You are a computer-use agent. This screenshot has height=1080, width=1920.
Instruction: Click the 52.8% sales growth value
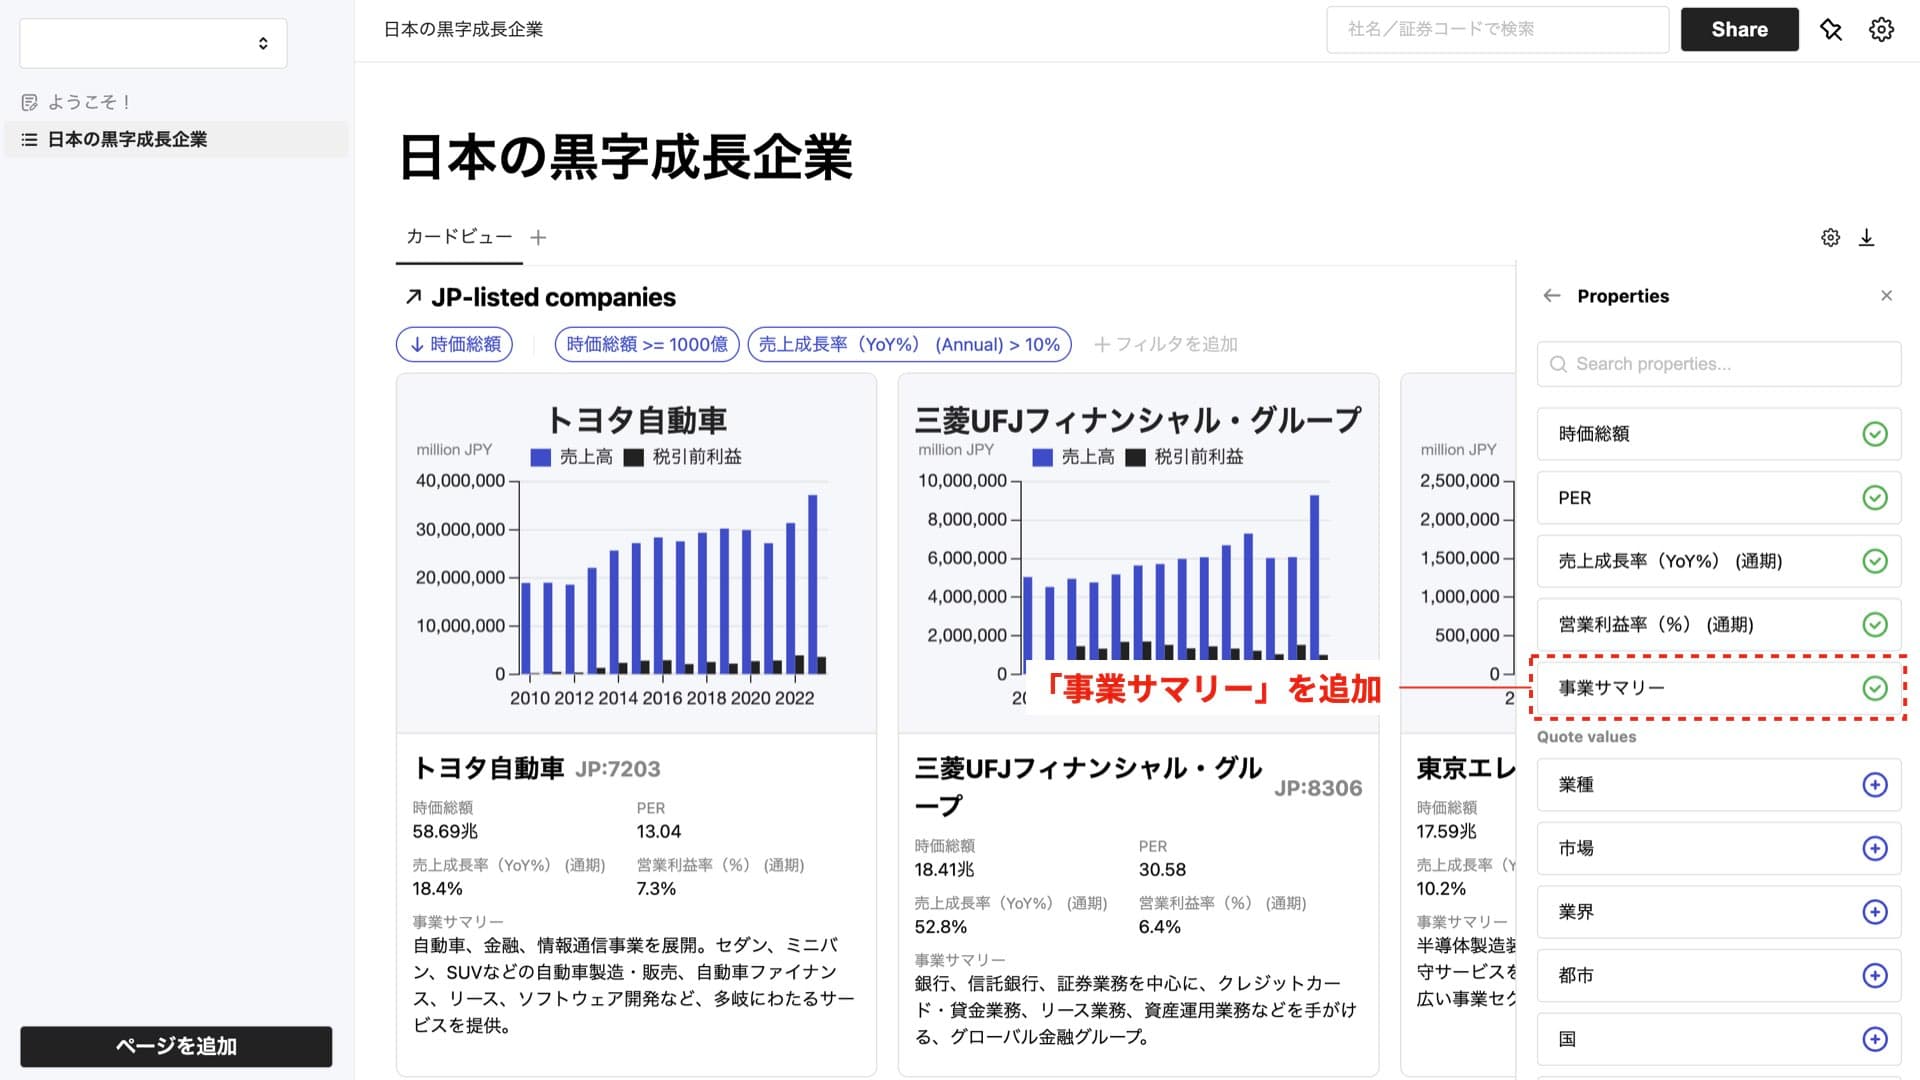940,927
